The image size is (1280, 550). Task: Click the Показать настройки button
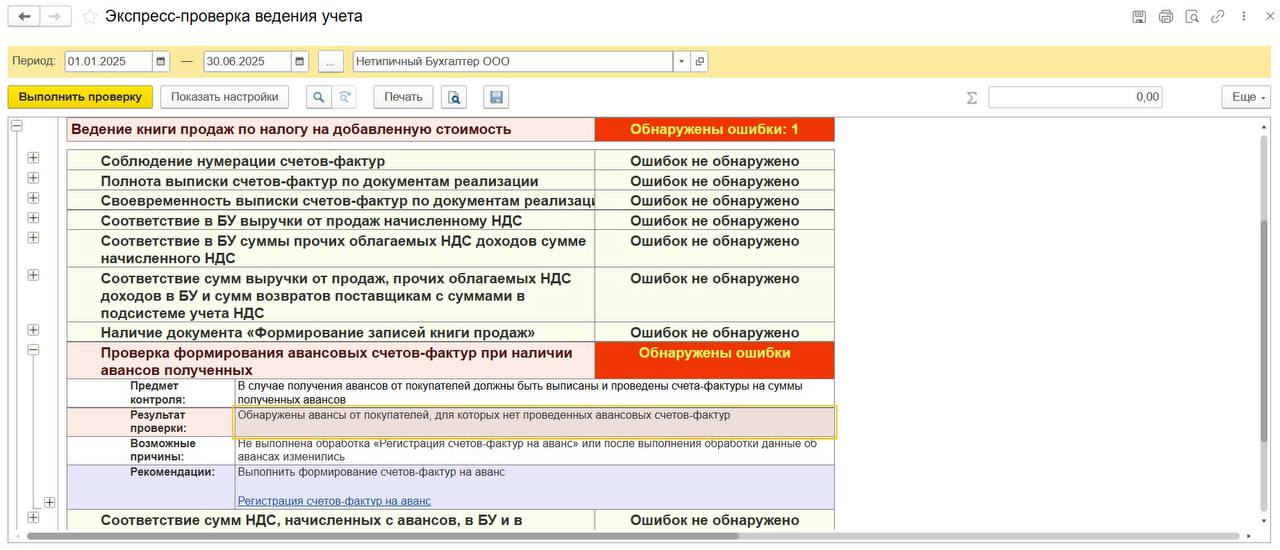(x=224, y=97)
